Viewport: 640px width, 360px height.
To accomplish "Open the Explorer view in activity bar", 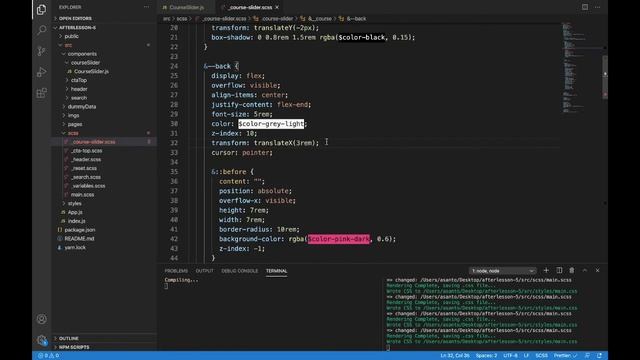I will pos(41,9).
